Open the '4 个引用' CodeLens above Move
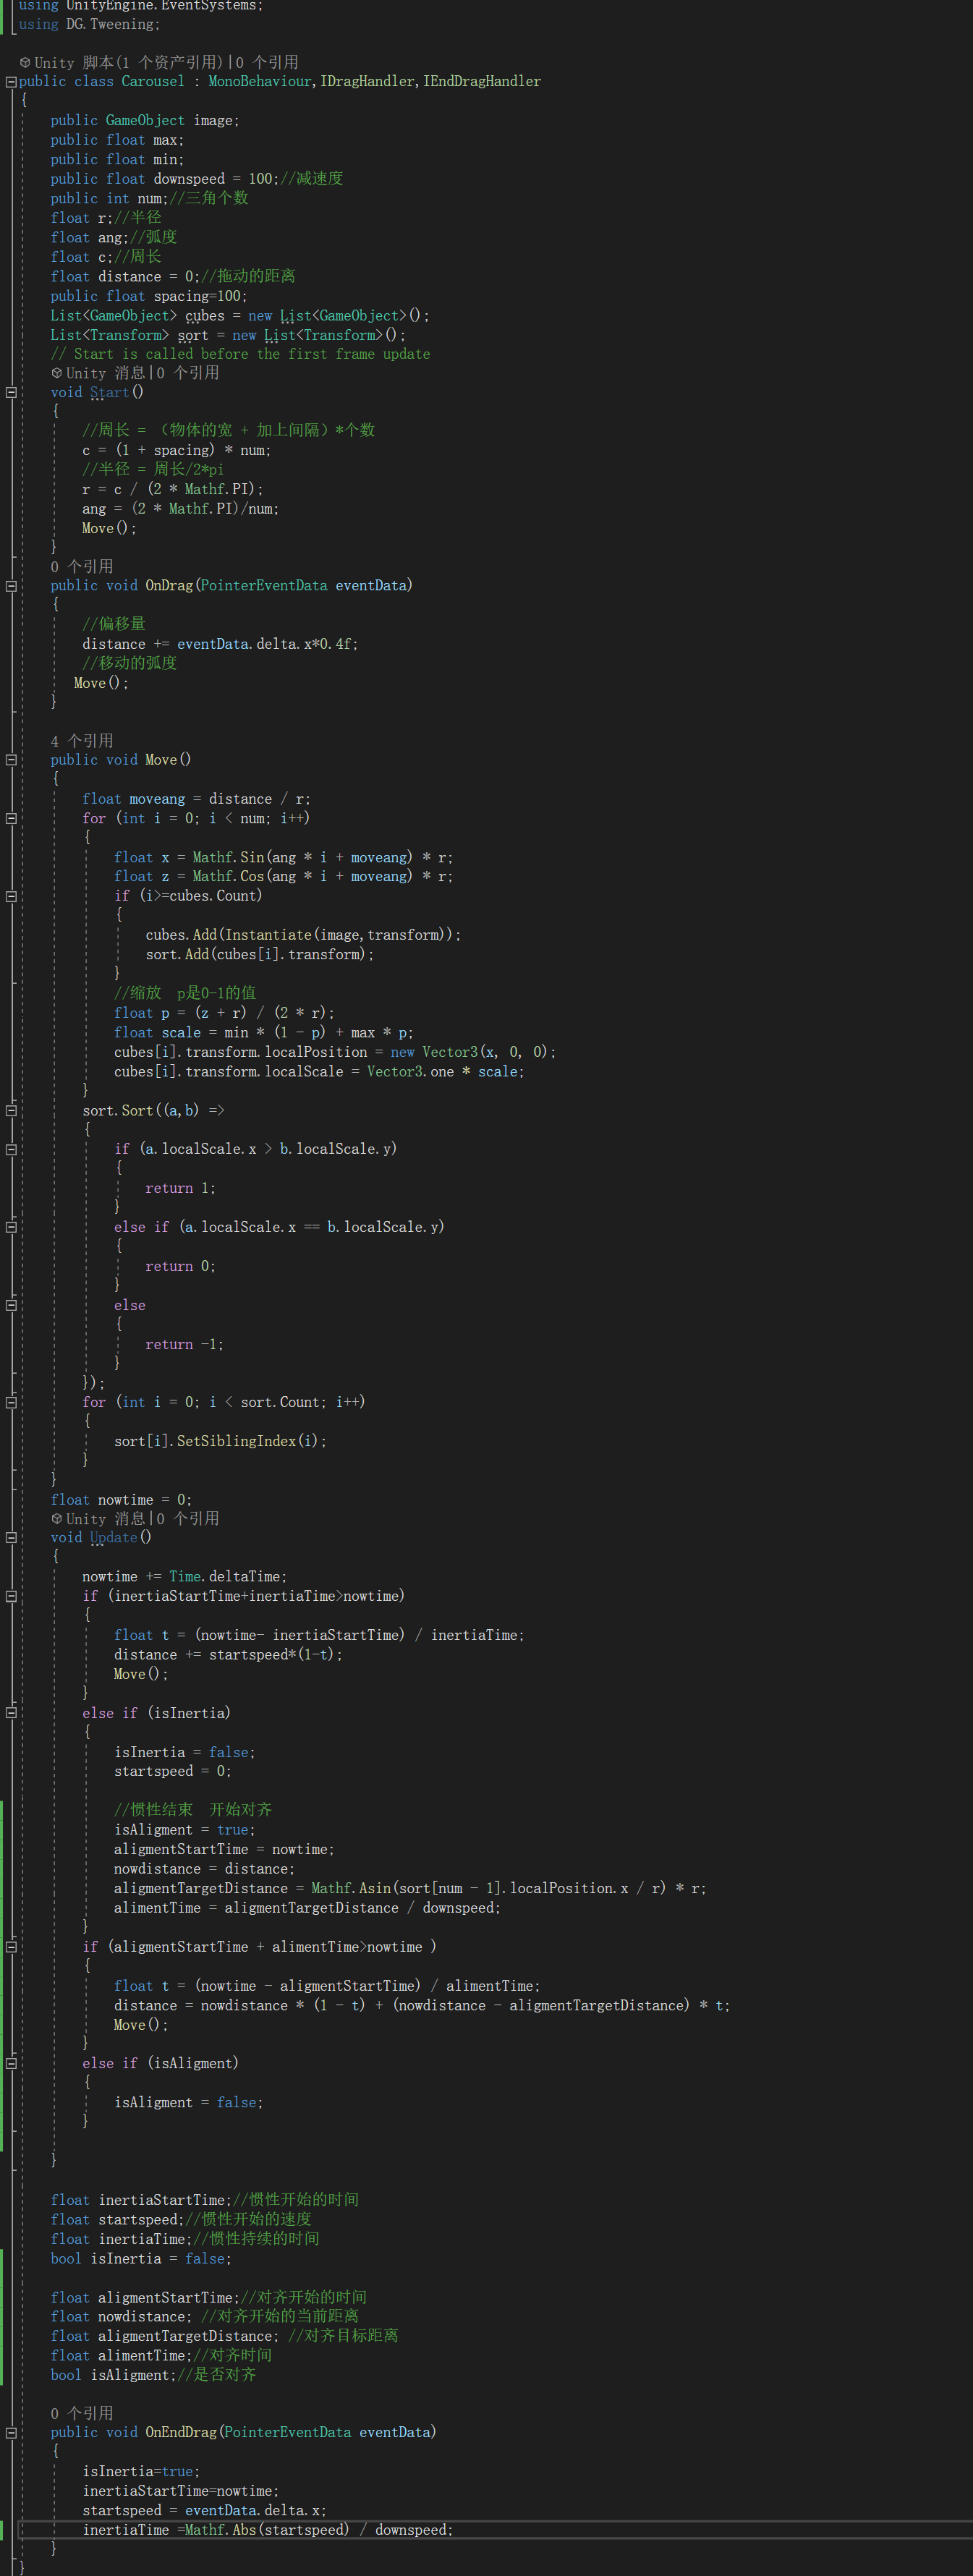This screenshot has height=2576, width=973. coord(82,741)
